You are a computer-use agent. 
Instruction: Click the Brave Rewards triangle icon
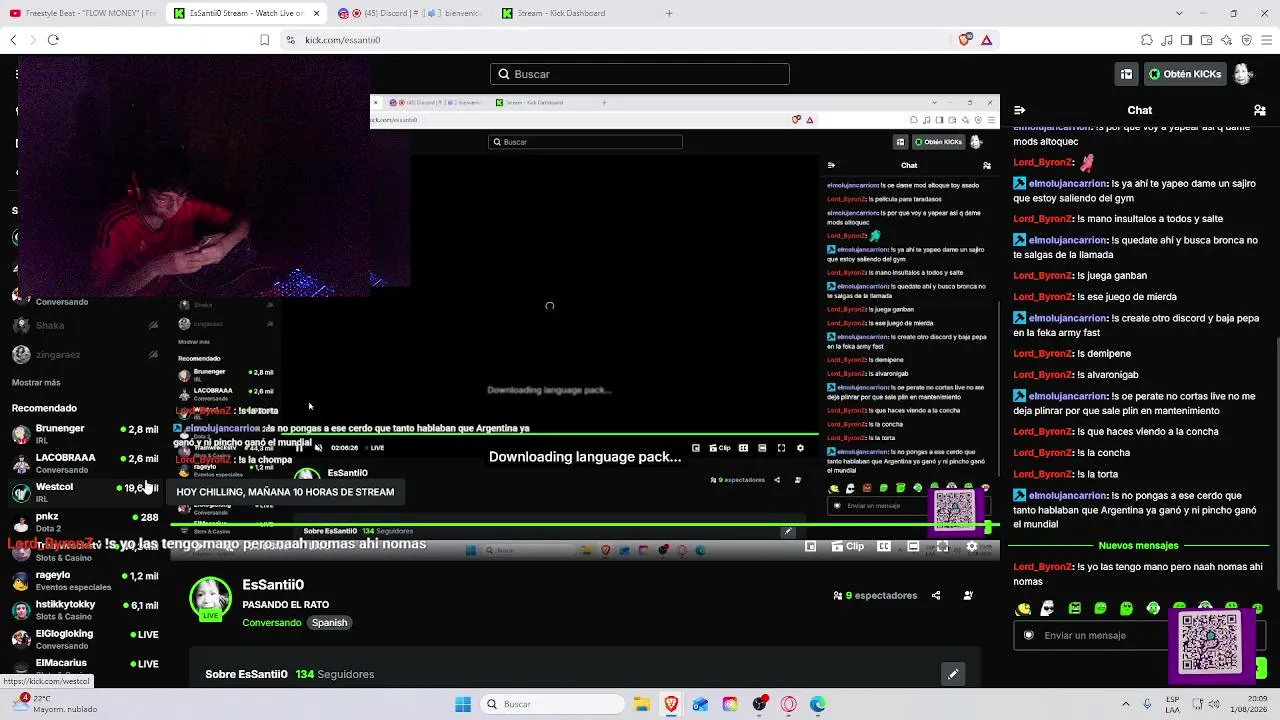[986, 40]
